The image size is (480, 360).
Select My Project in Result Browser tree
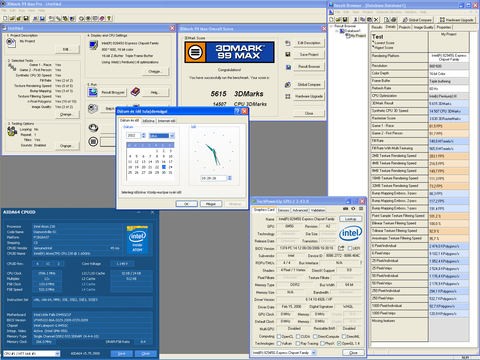click(358, 35)
